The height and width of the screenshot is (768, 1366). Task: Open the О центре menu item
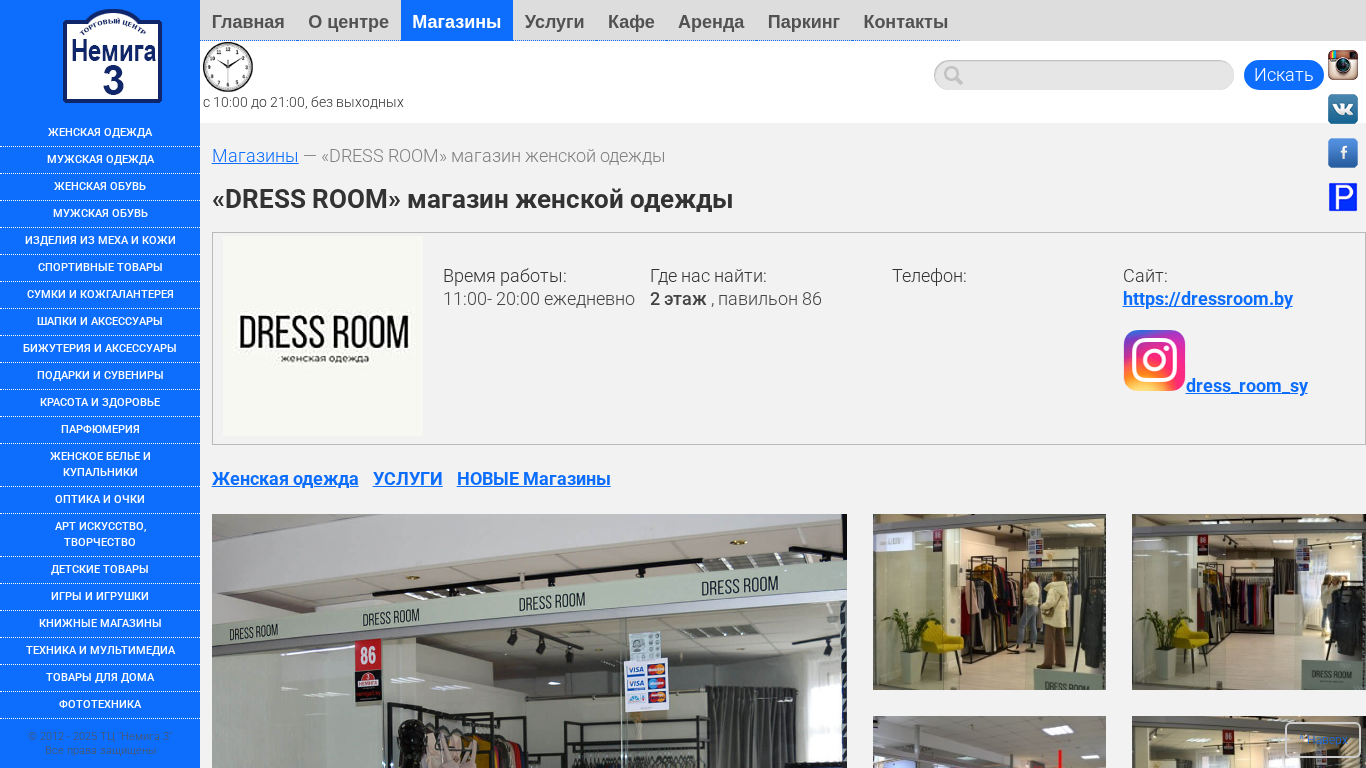tap(348, 21)
